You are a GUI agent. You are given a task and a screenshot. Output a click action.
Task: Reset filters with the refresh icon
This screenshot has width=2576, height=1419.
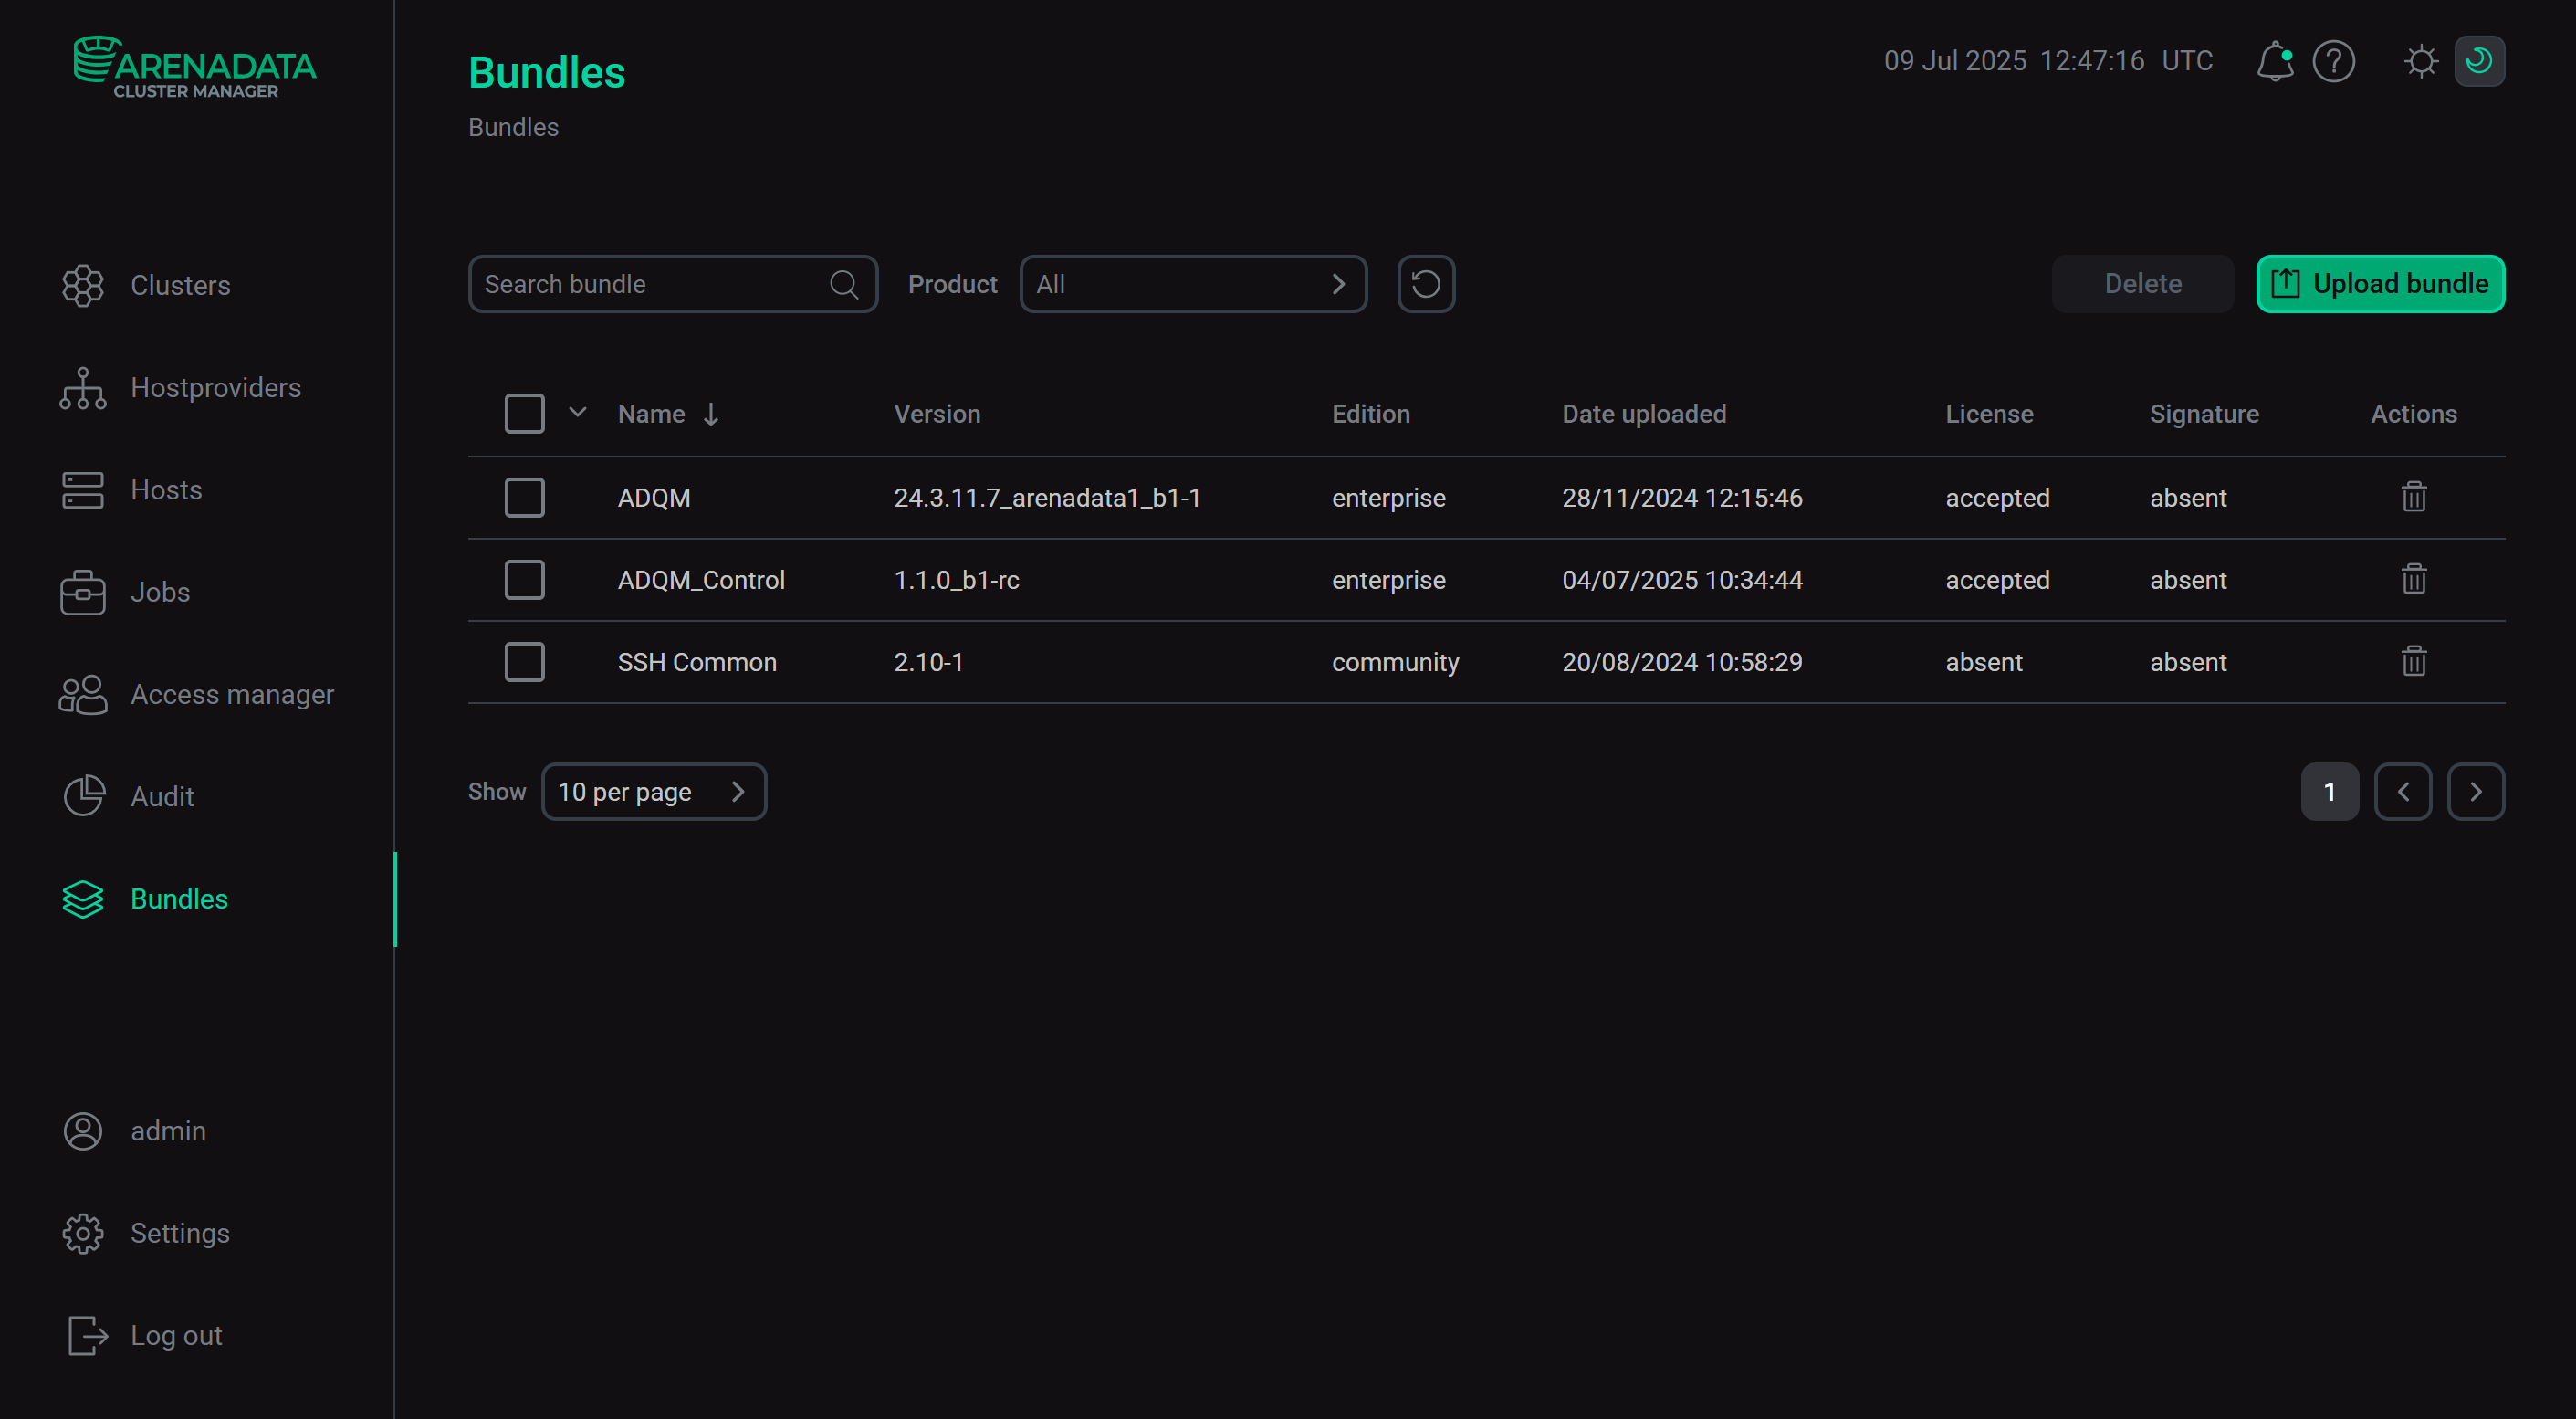1425,284
